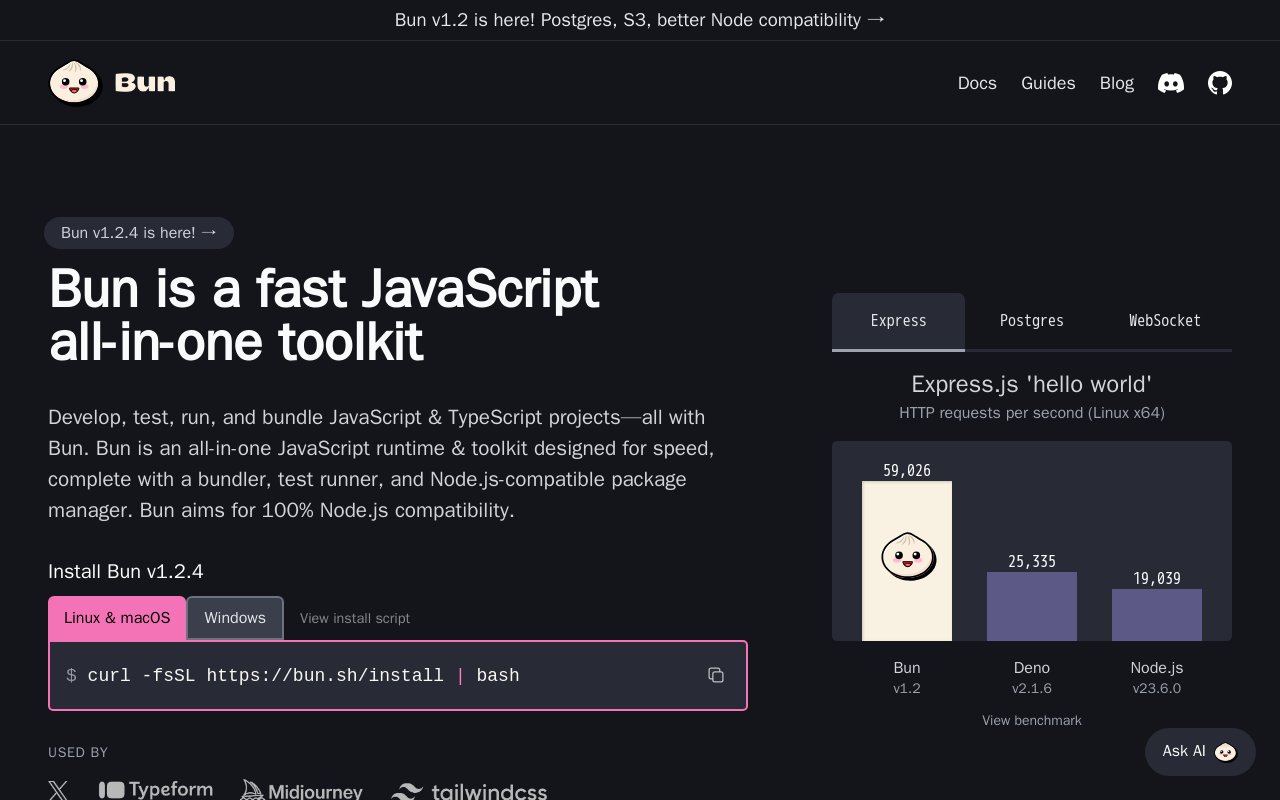Click the main headline 'Bun is a fast JavaScript'
Image resolution: width=1280 pixels, height=800 pixels.
tap(324, 289)
